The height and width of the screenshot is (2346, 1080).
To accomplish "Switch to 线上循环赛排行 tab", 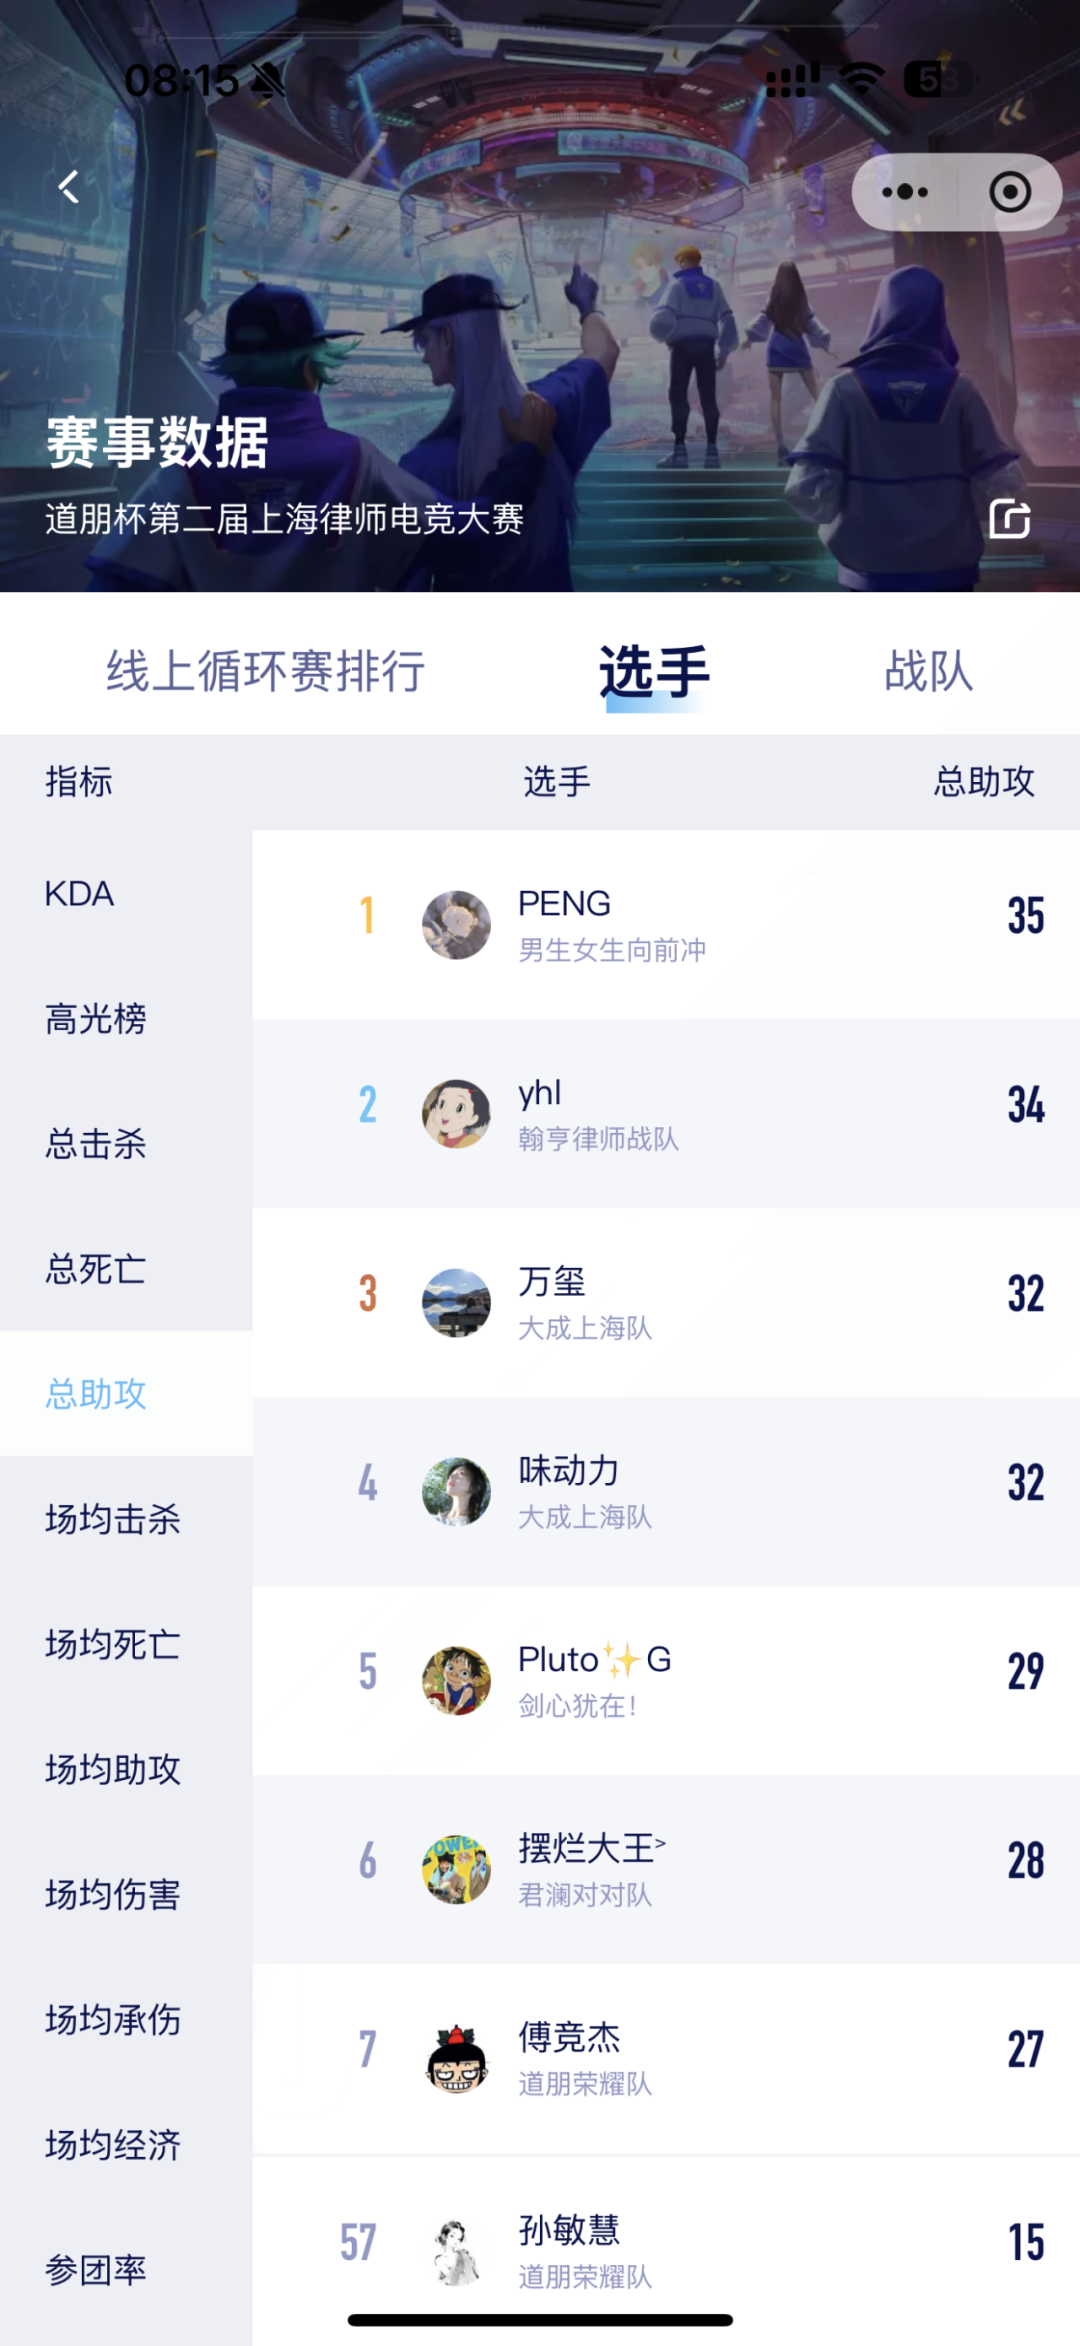I will tap(265, 671).
